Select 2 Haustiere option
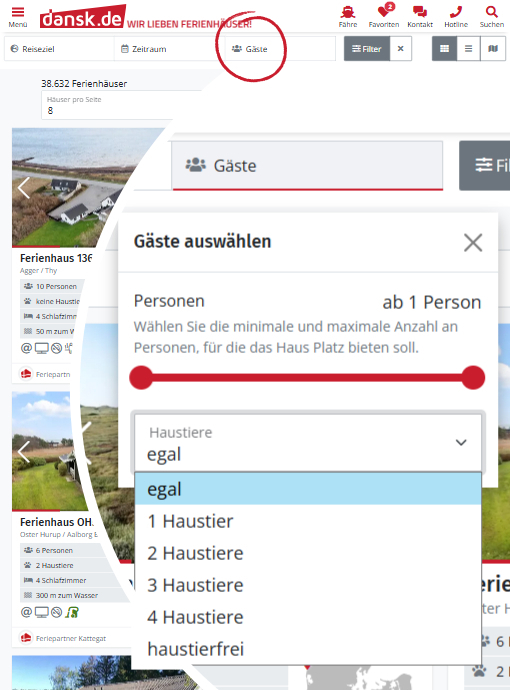The height and width of the screenshot is (690, 510). [308, 553]
